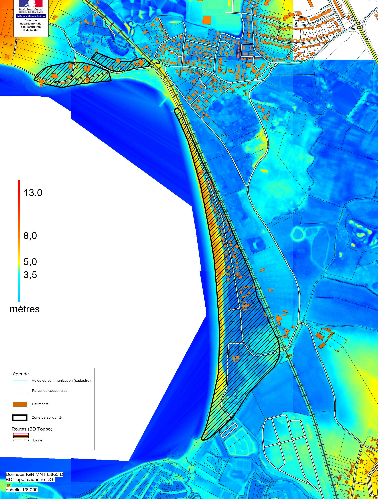
Task: Click the light blue line legend symbol
Action: (x=20, y=381)
